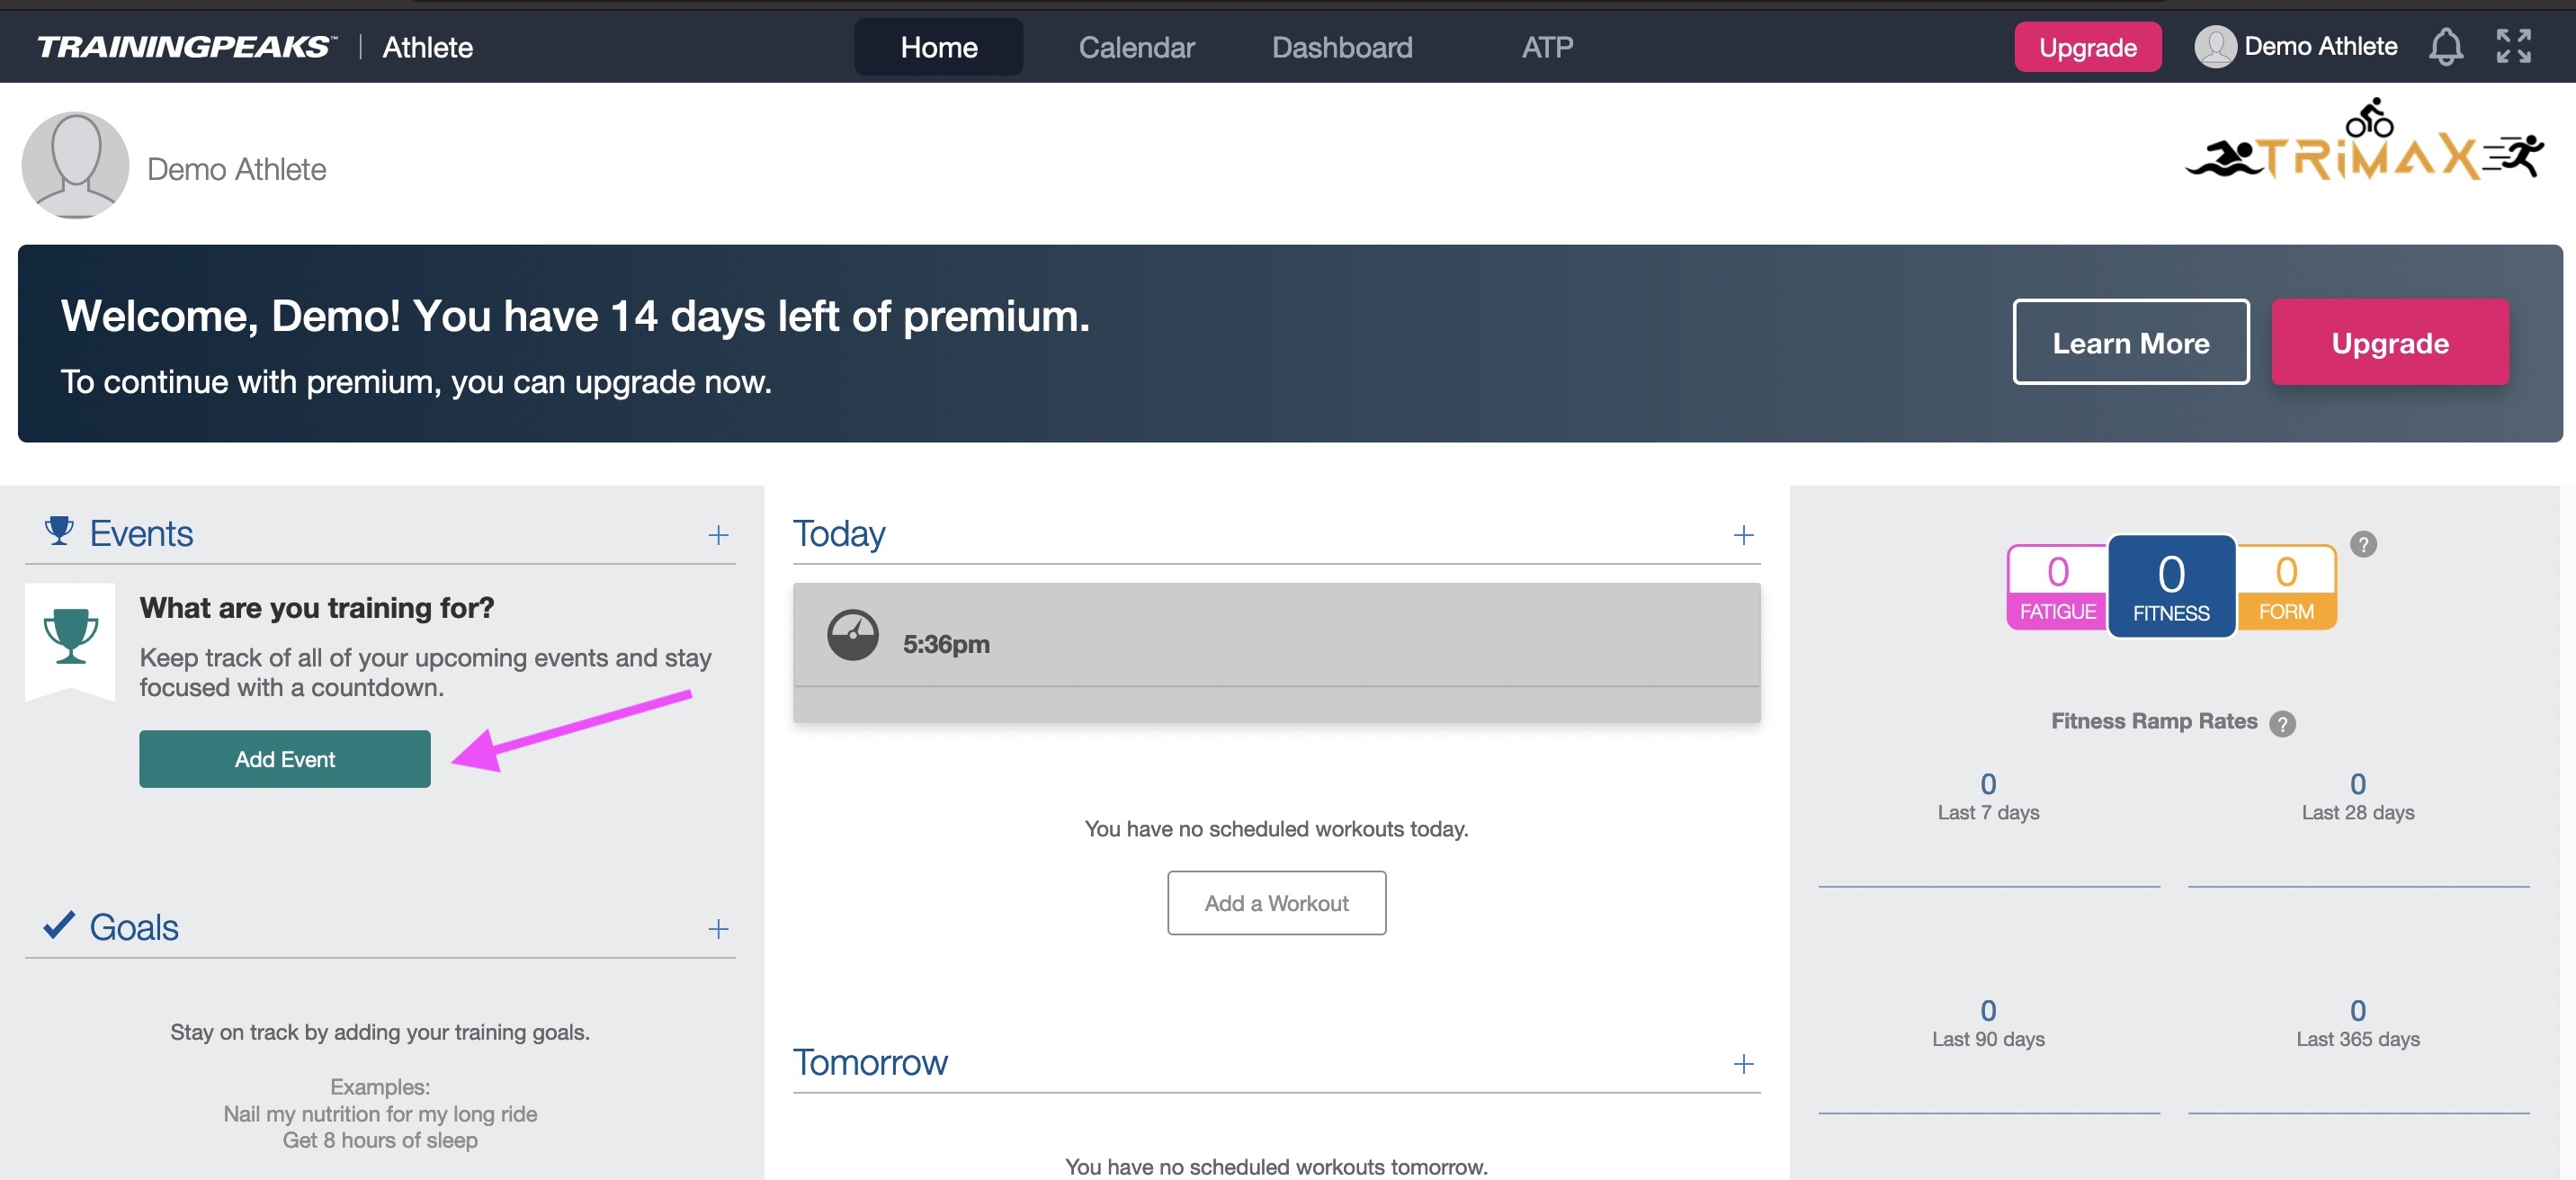
Task: Click the plus icon in Goals header
Action: pos(718,929)
